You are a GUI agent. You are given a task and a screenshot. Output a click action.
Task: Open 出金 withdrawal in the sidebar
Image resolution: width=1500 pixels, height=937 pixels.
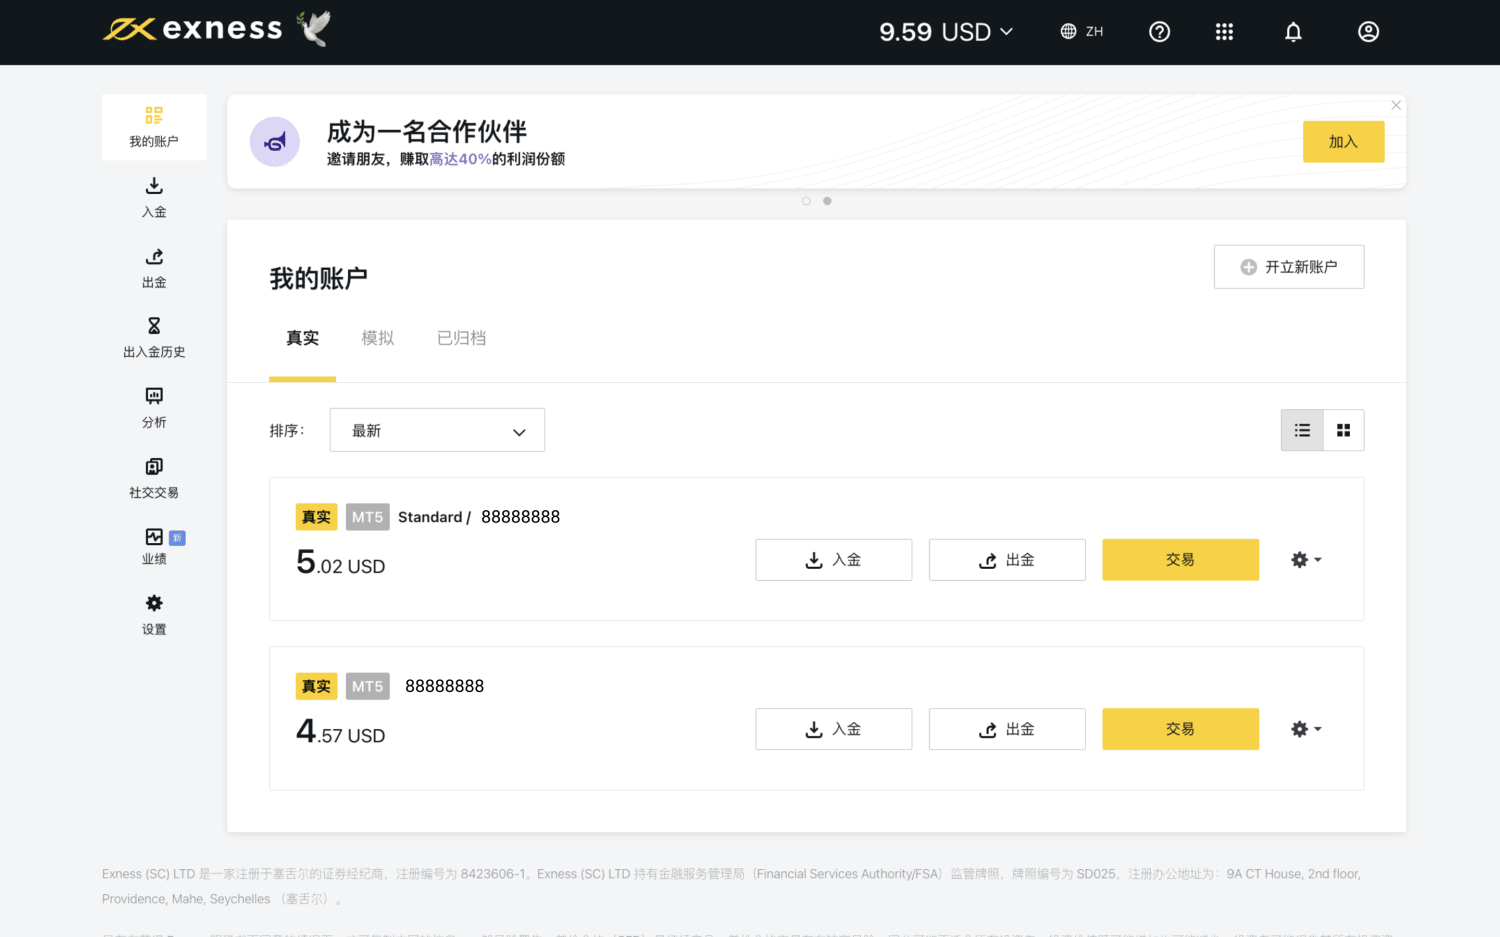[x=154, y=268]
